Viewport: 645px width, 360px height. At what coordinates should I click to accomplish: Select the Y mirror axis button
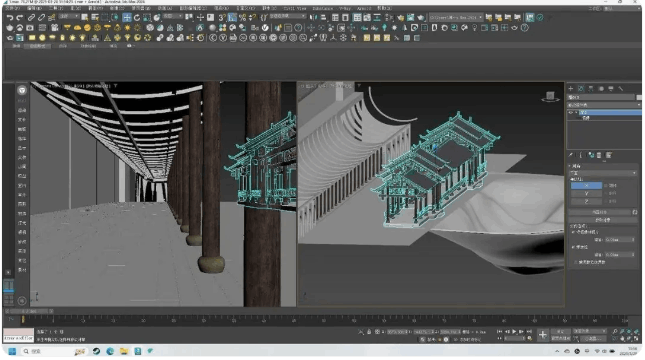click(x=586, y=193)
